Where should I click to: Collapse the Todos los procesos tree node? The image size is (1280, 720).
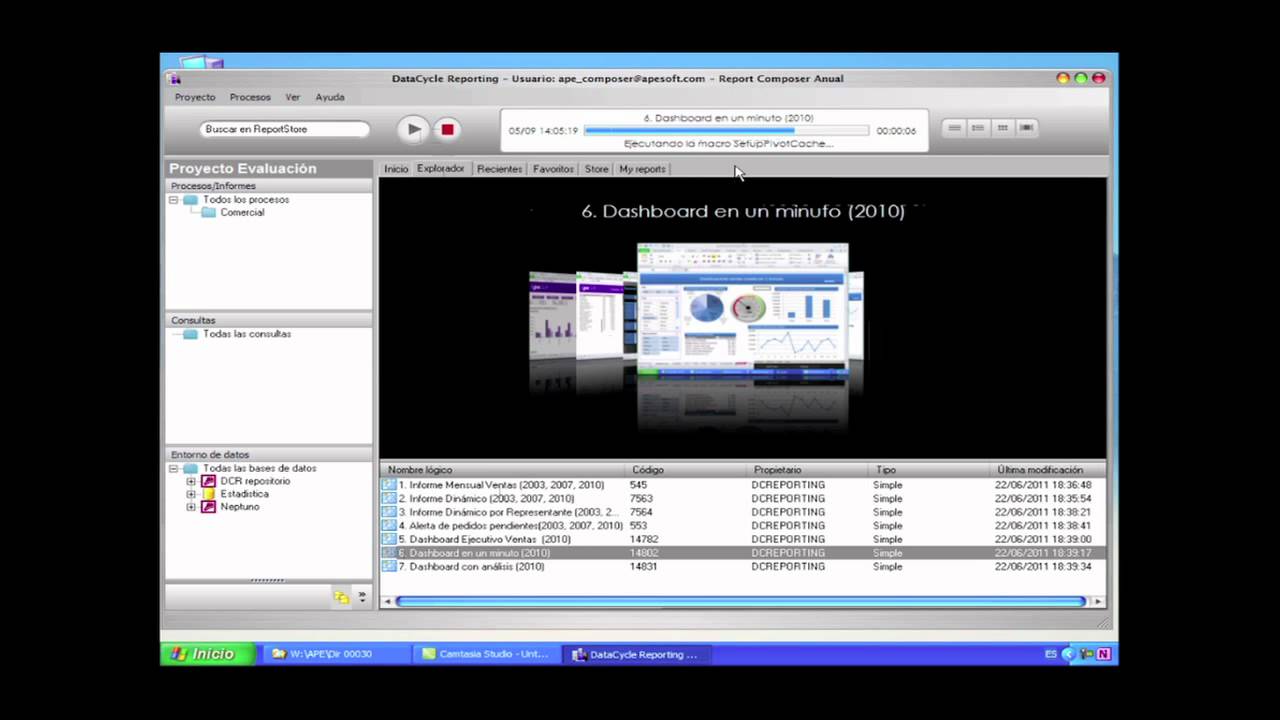coord(173,200)
